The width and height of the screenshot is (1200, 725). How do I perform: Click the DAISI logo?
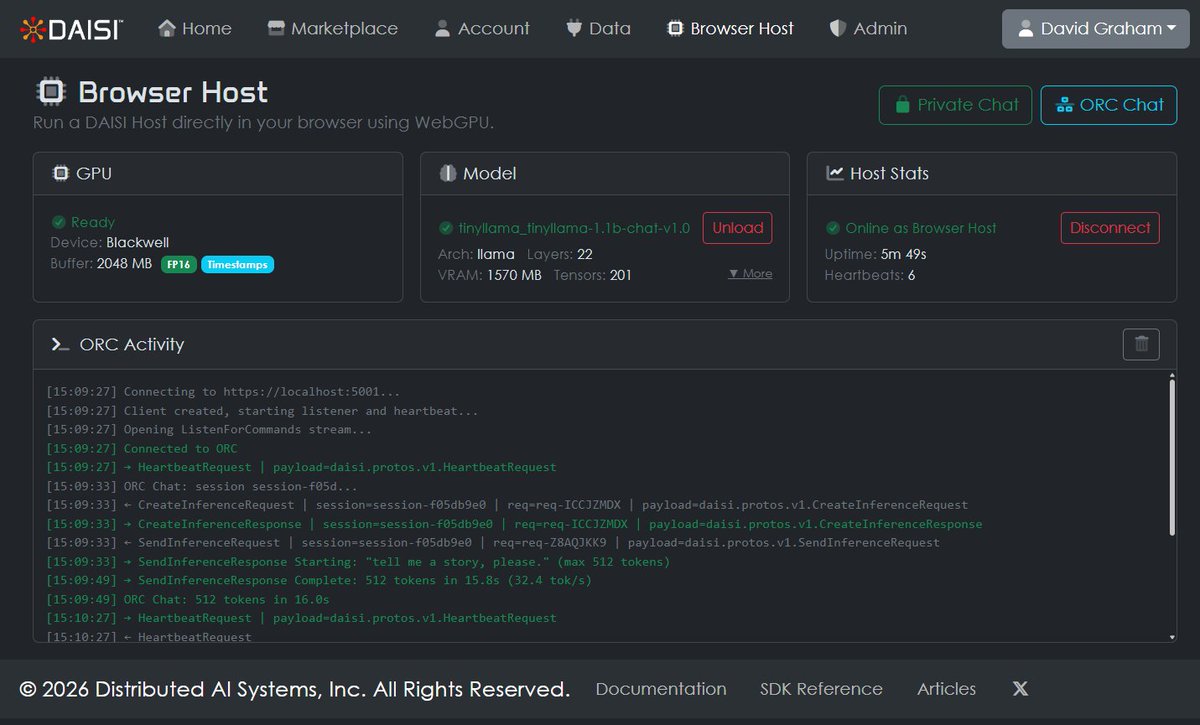click(x=70, y=29)
